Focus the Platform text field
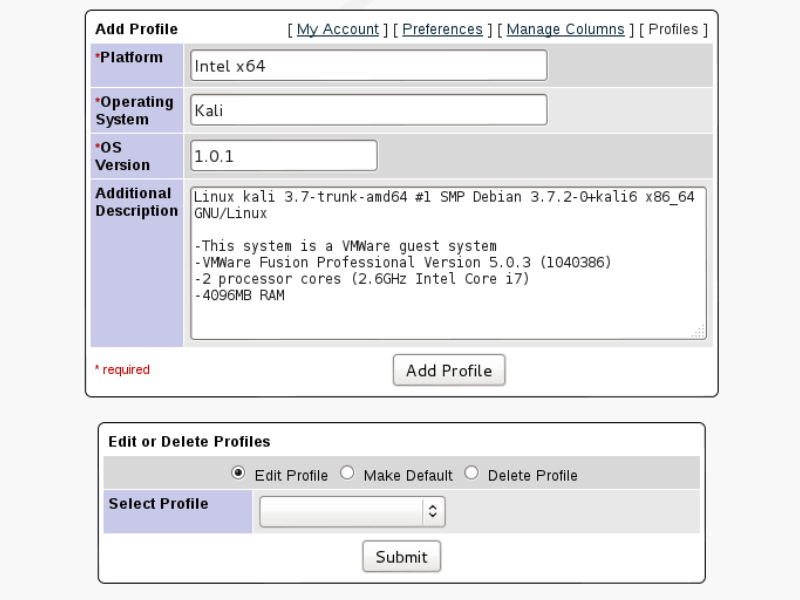Screen dimensions: 800x600 (x=368, y=66)
